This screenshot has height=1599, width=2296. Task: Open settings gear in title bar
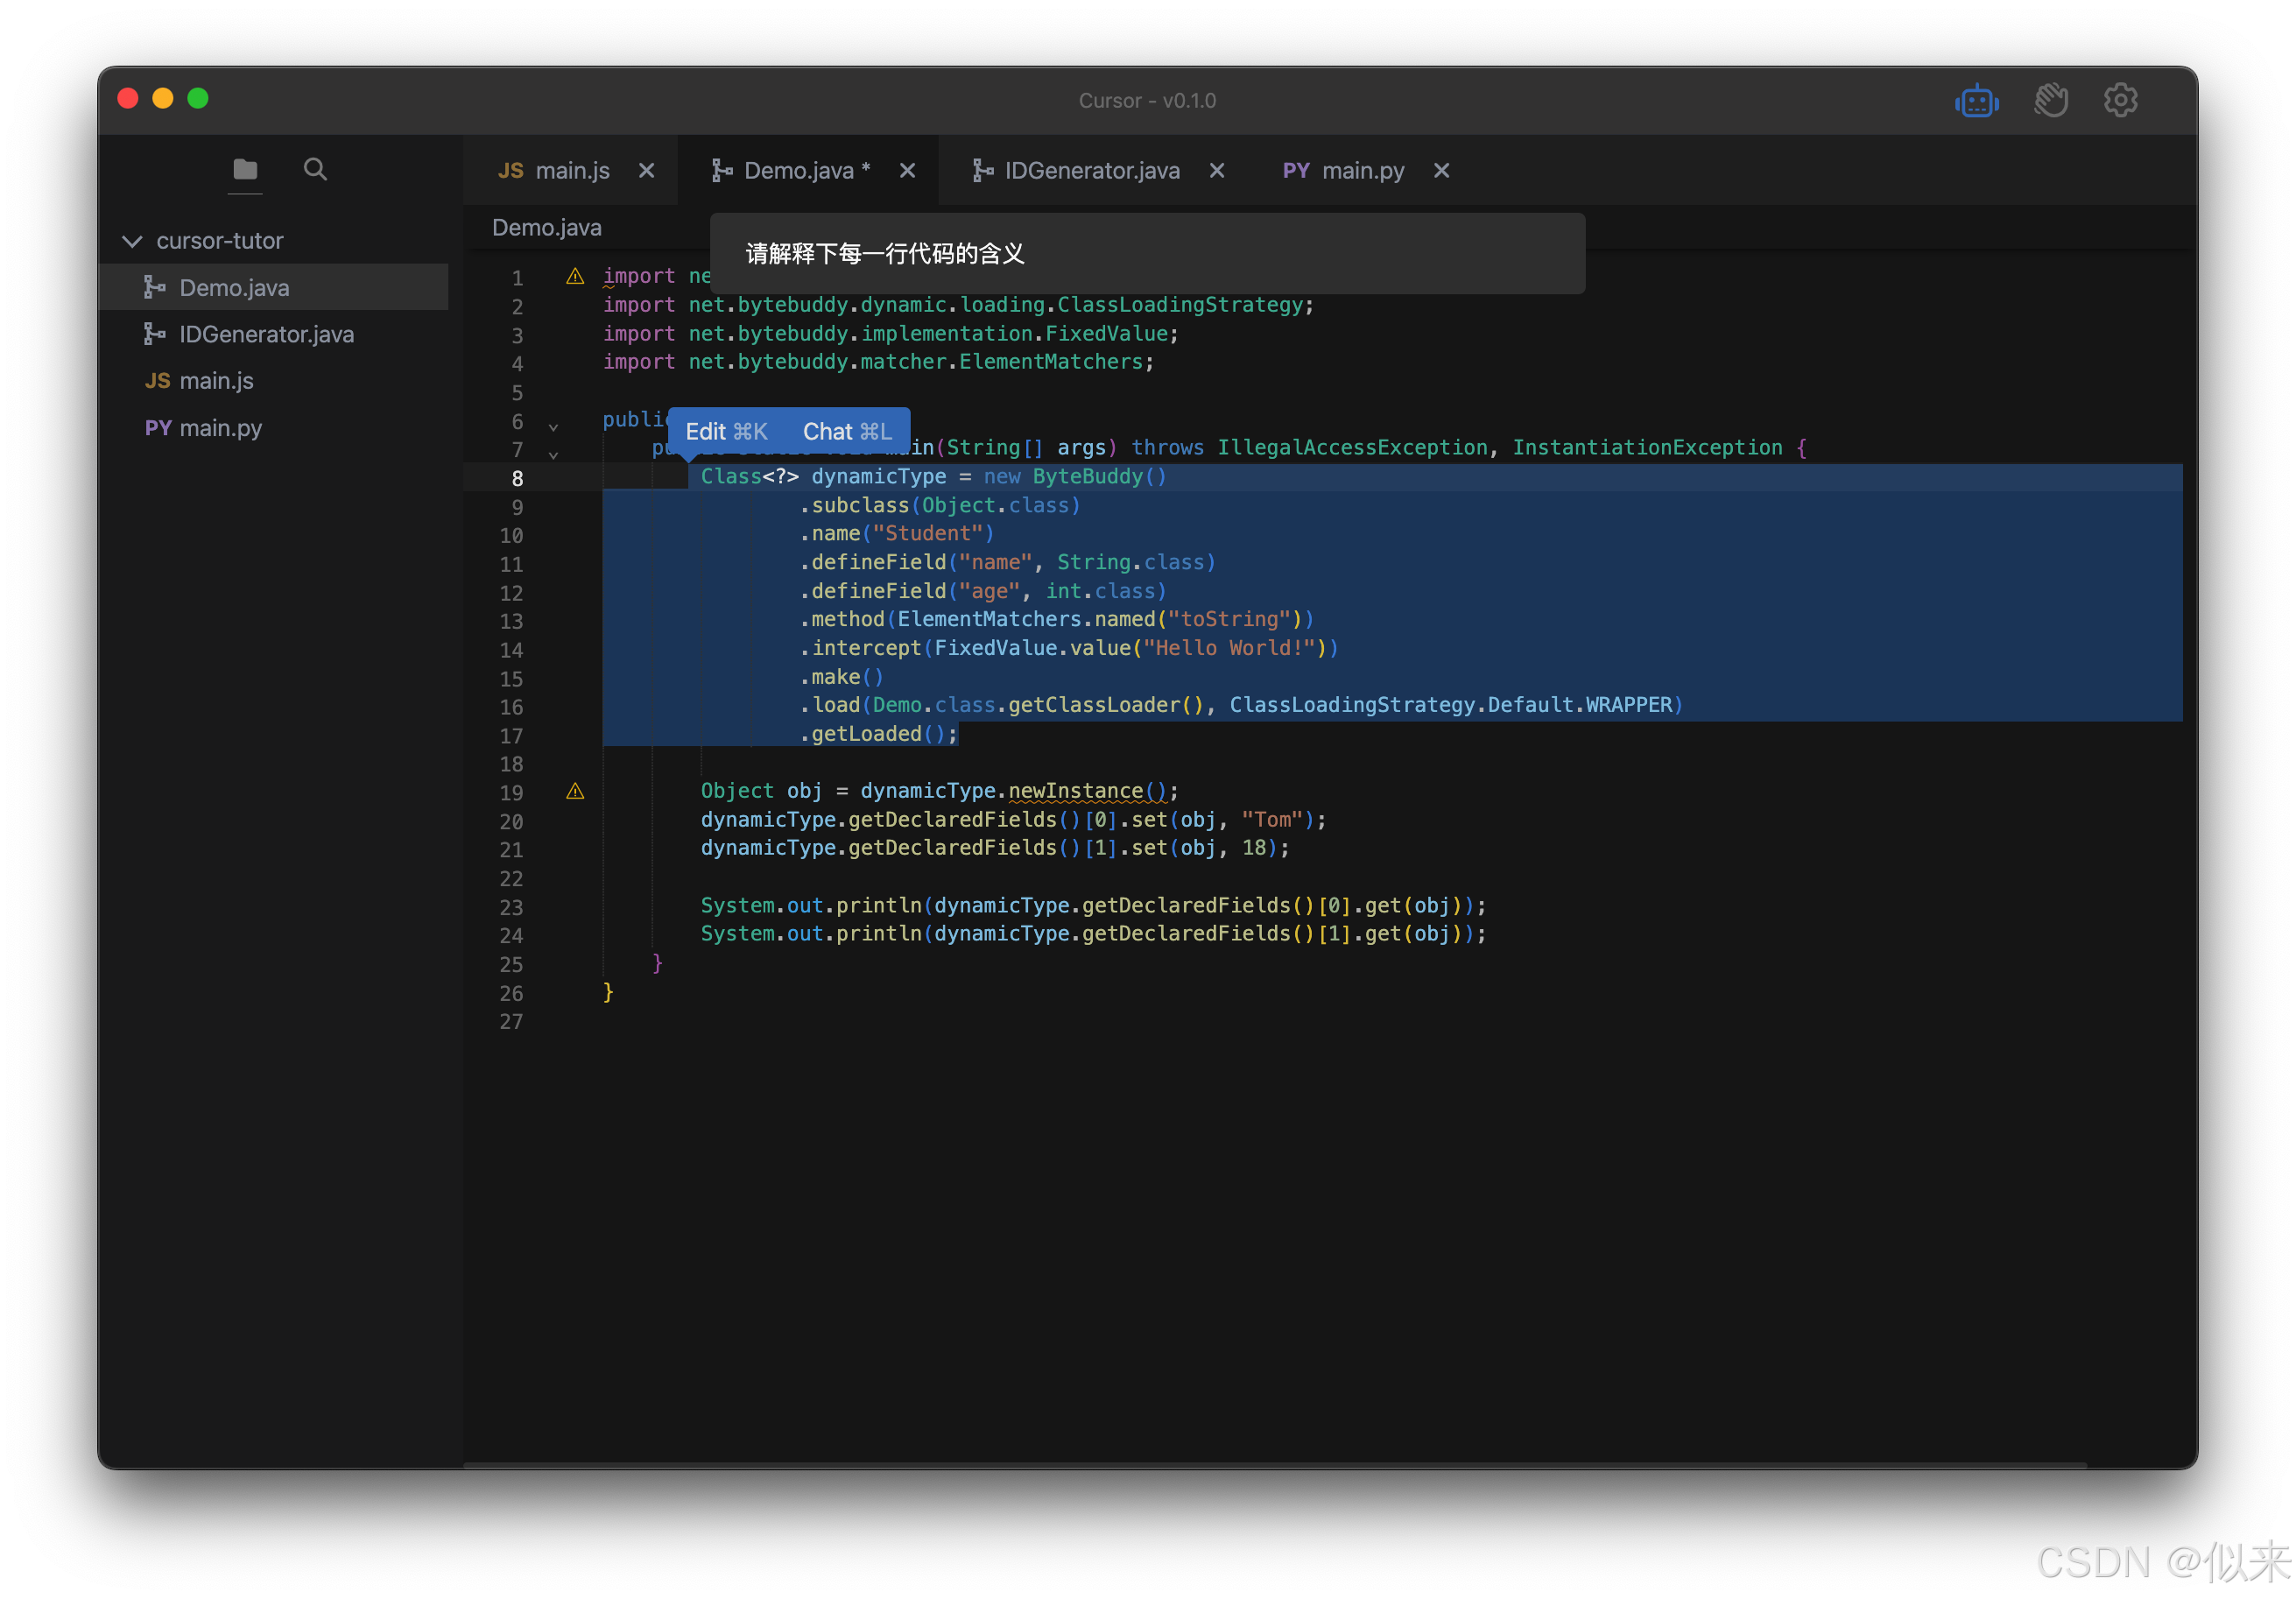2120,101
